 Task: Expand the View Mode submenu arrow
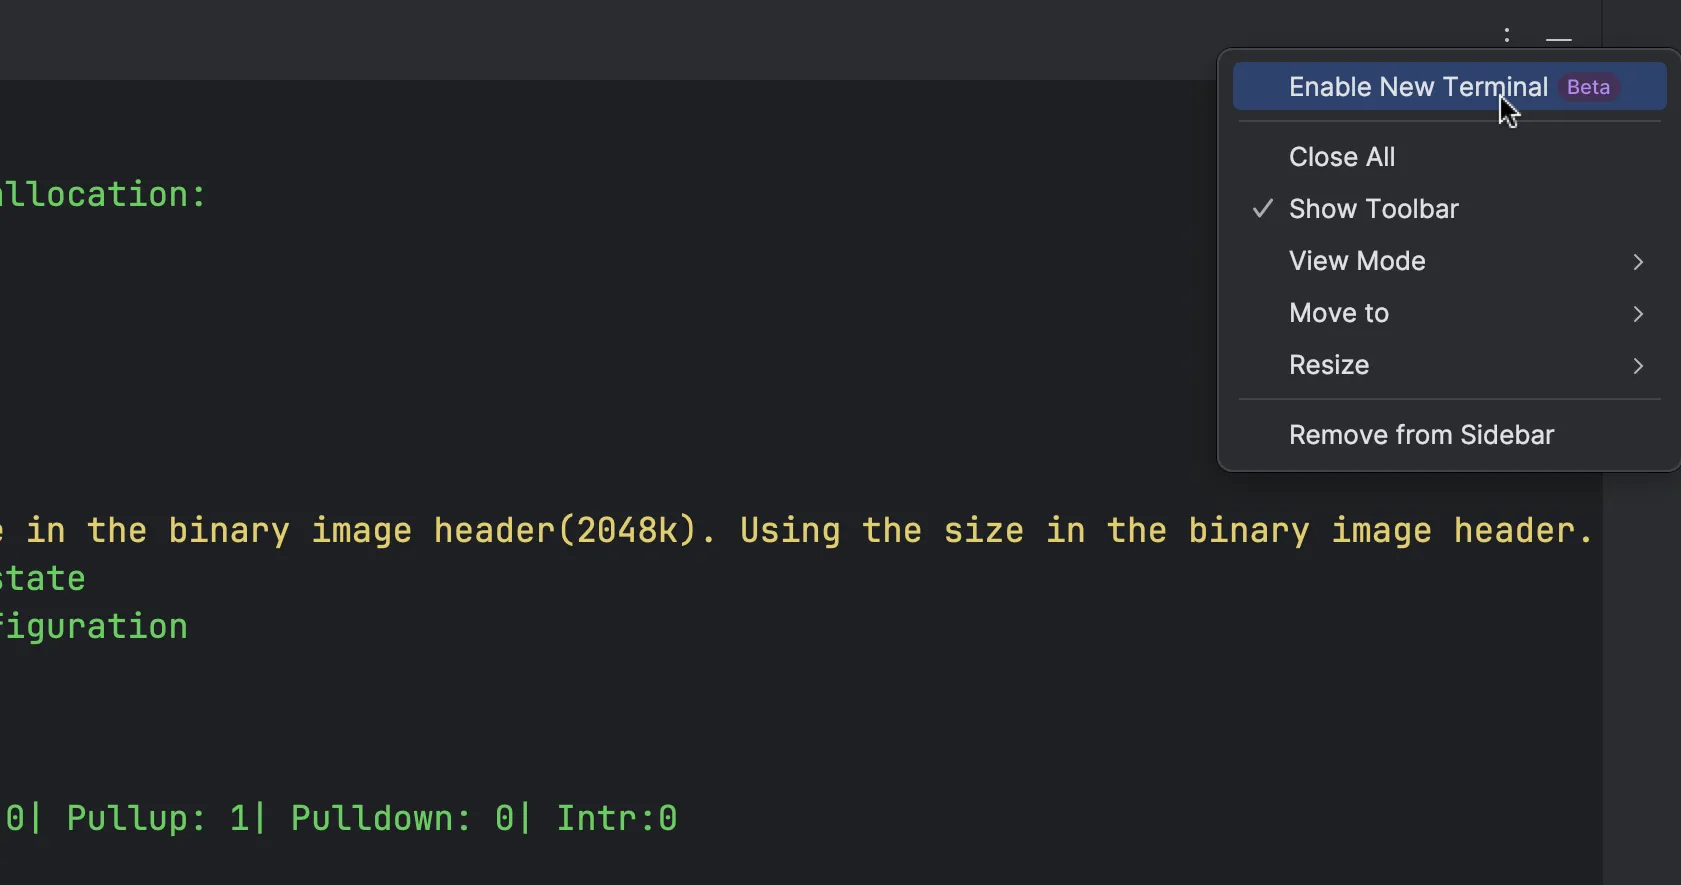1638,262
